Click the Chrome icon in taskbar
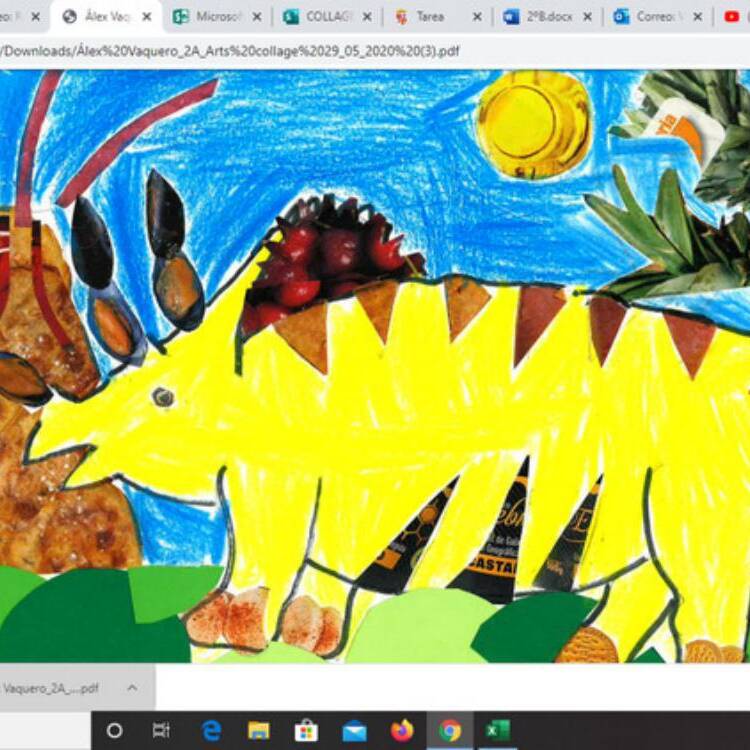Image resolution: width=750 pixels, height=750 pixels. pyautogui.click(x=450, y=730)
